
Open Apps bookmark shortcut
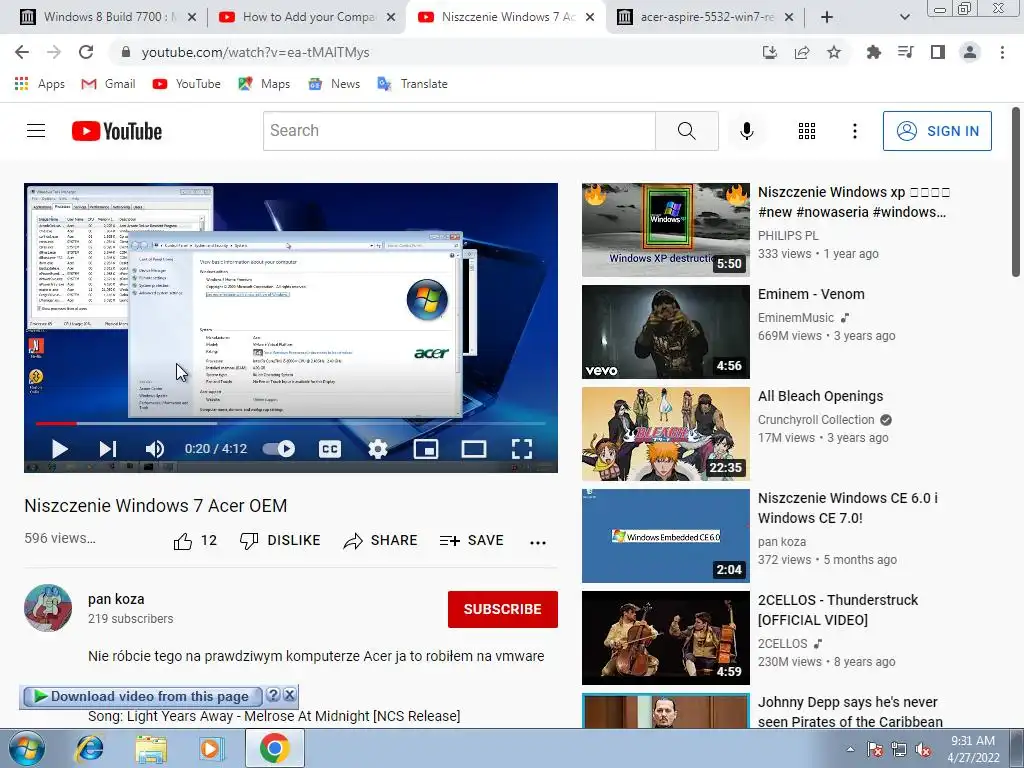[x=39, y=84]
